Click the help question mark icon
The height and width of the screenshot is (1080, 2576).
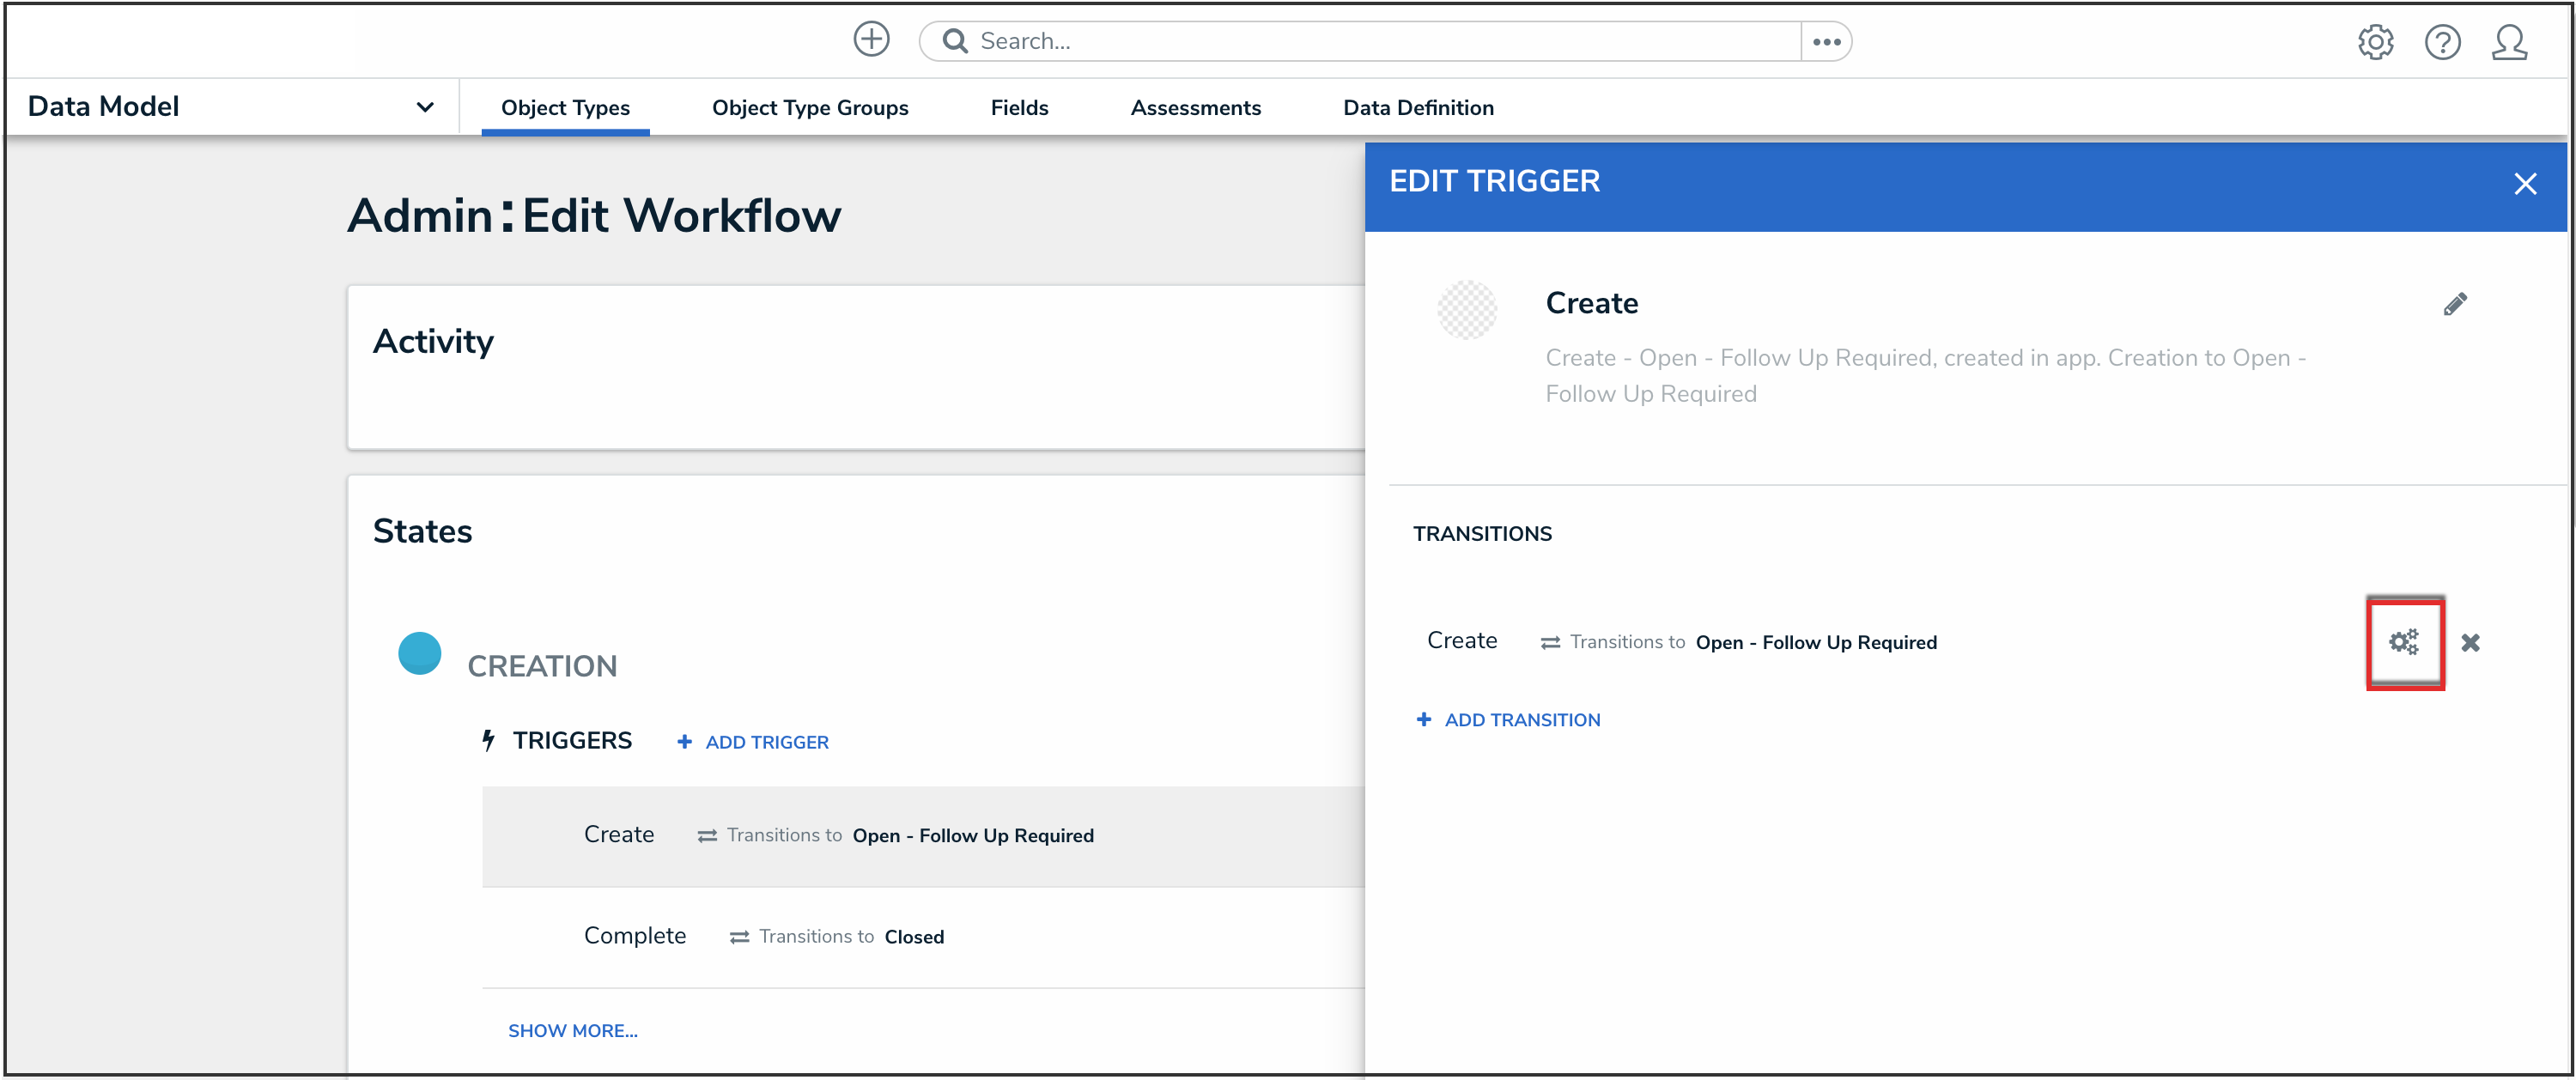click(x=2442, y=42)
